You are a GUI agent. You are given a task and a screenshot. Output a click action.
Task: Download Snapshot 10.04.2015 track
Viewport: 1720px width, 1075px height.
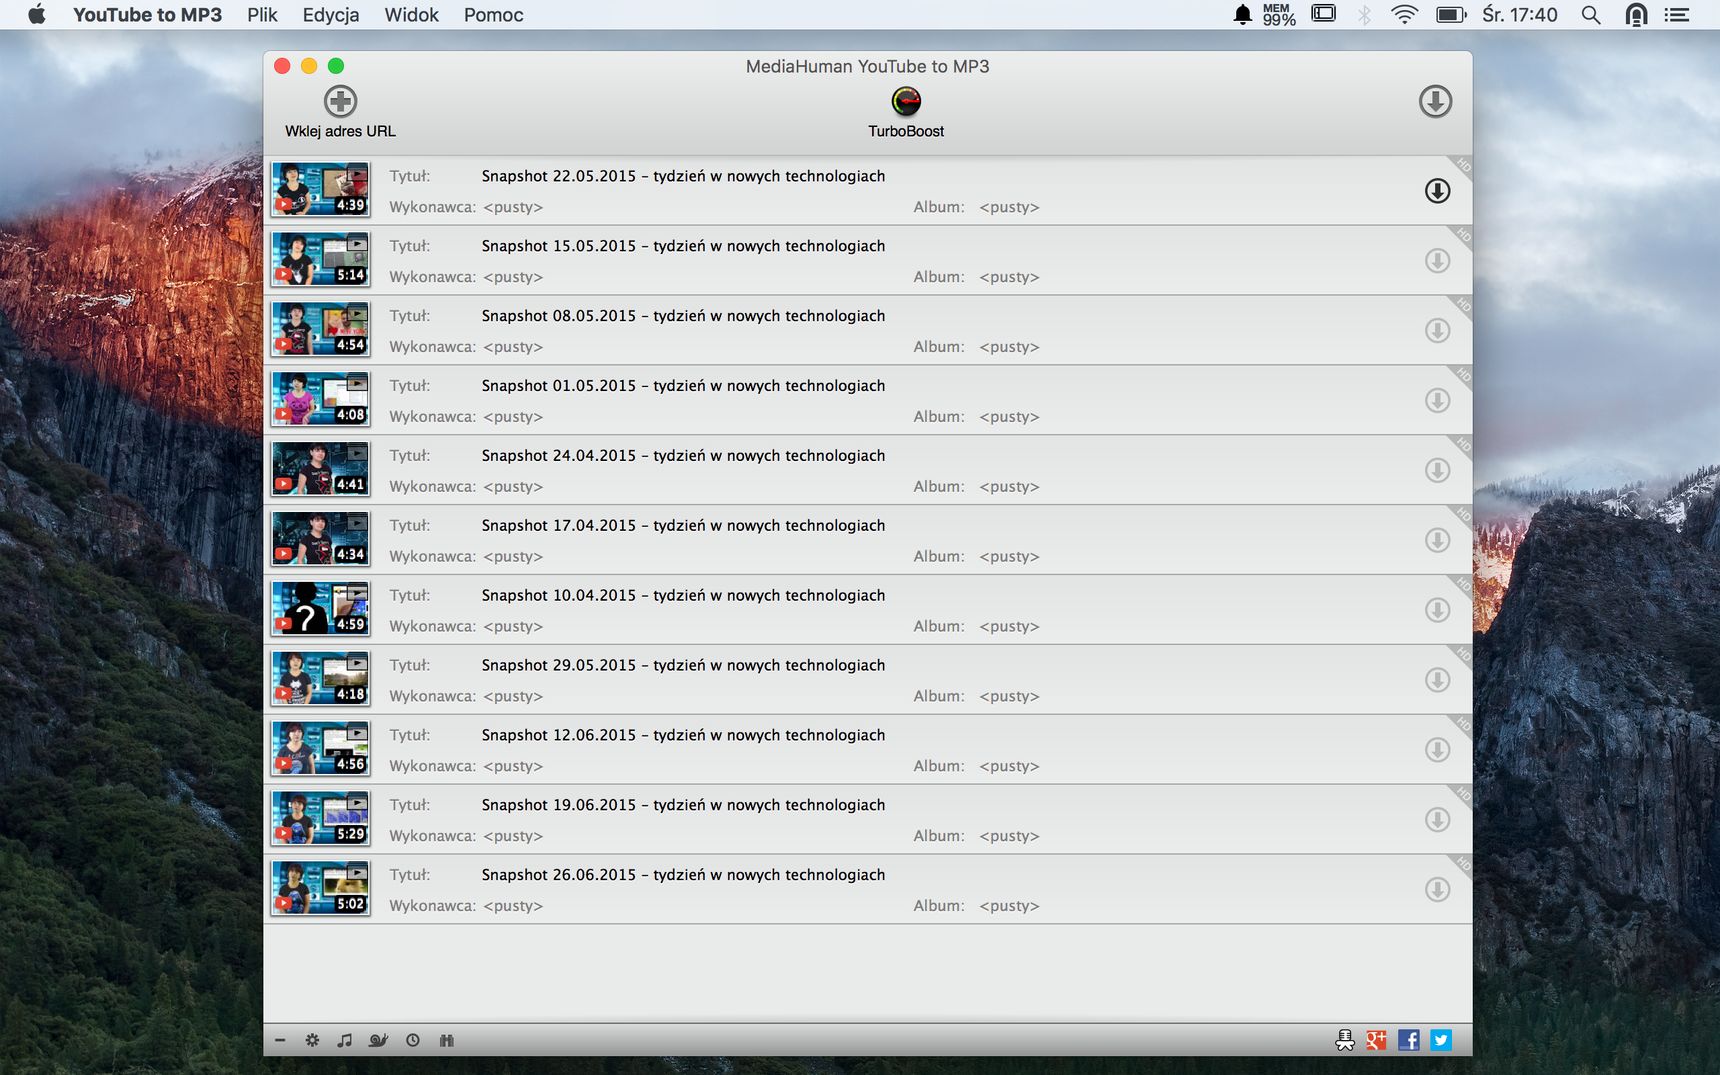[x=1437, y=610]
